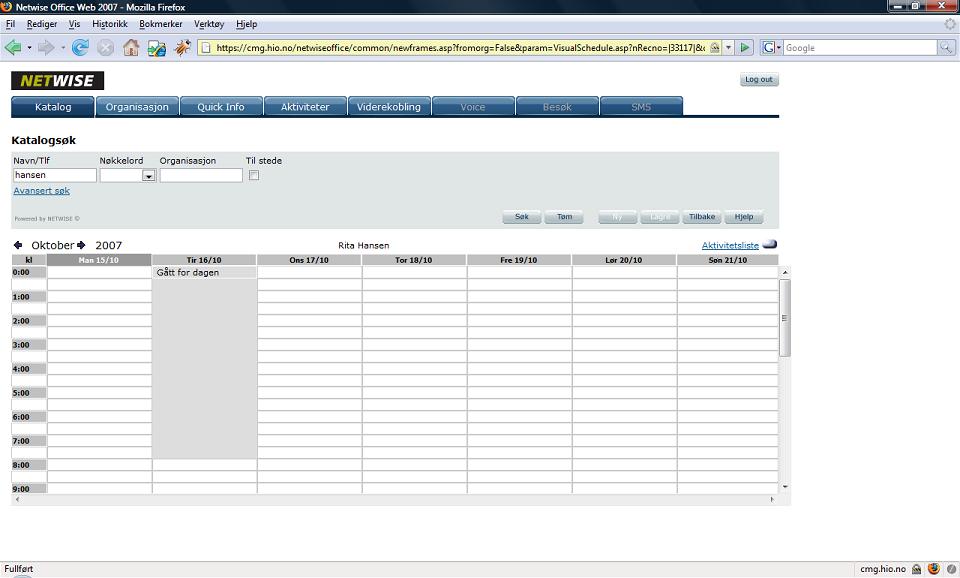Image resolution: width=960 pixels, height=578 pixels.
Task: Go back with the green Back arrow
Action: 13,47
